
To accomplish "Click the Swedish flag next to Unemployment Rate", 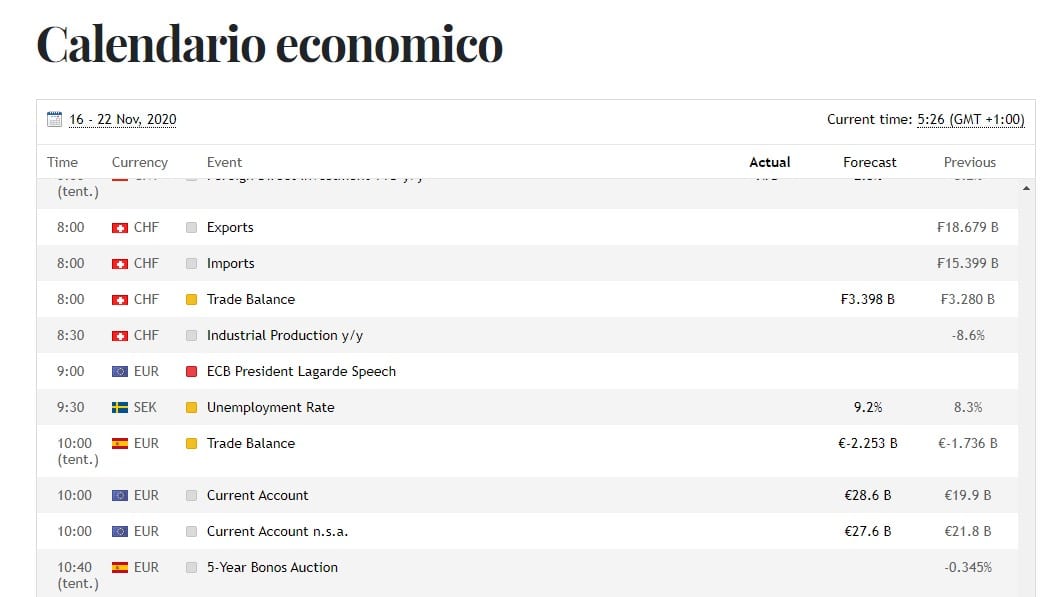I will tap(120, 407).
